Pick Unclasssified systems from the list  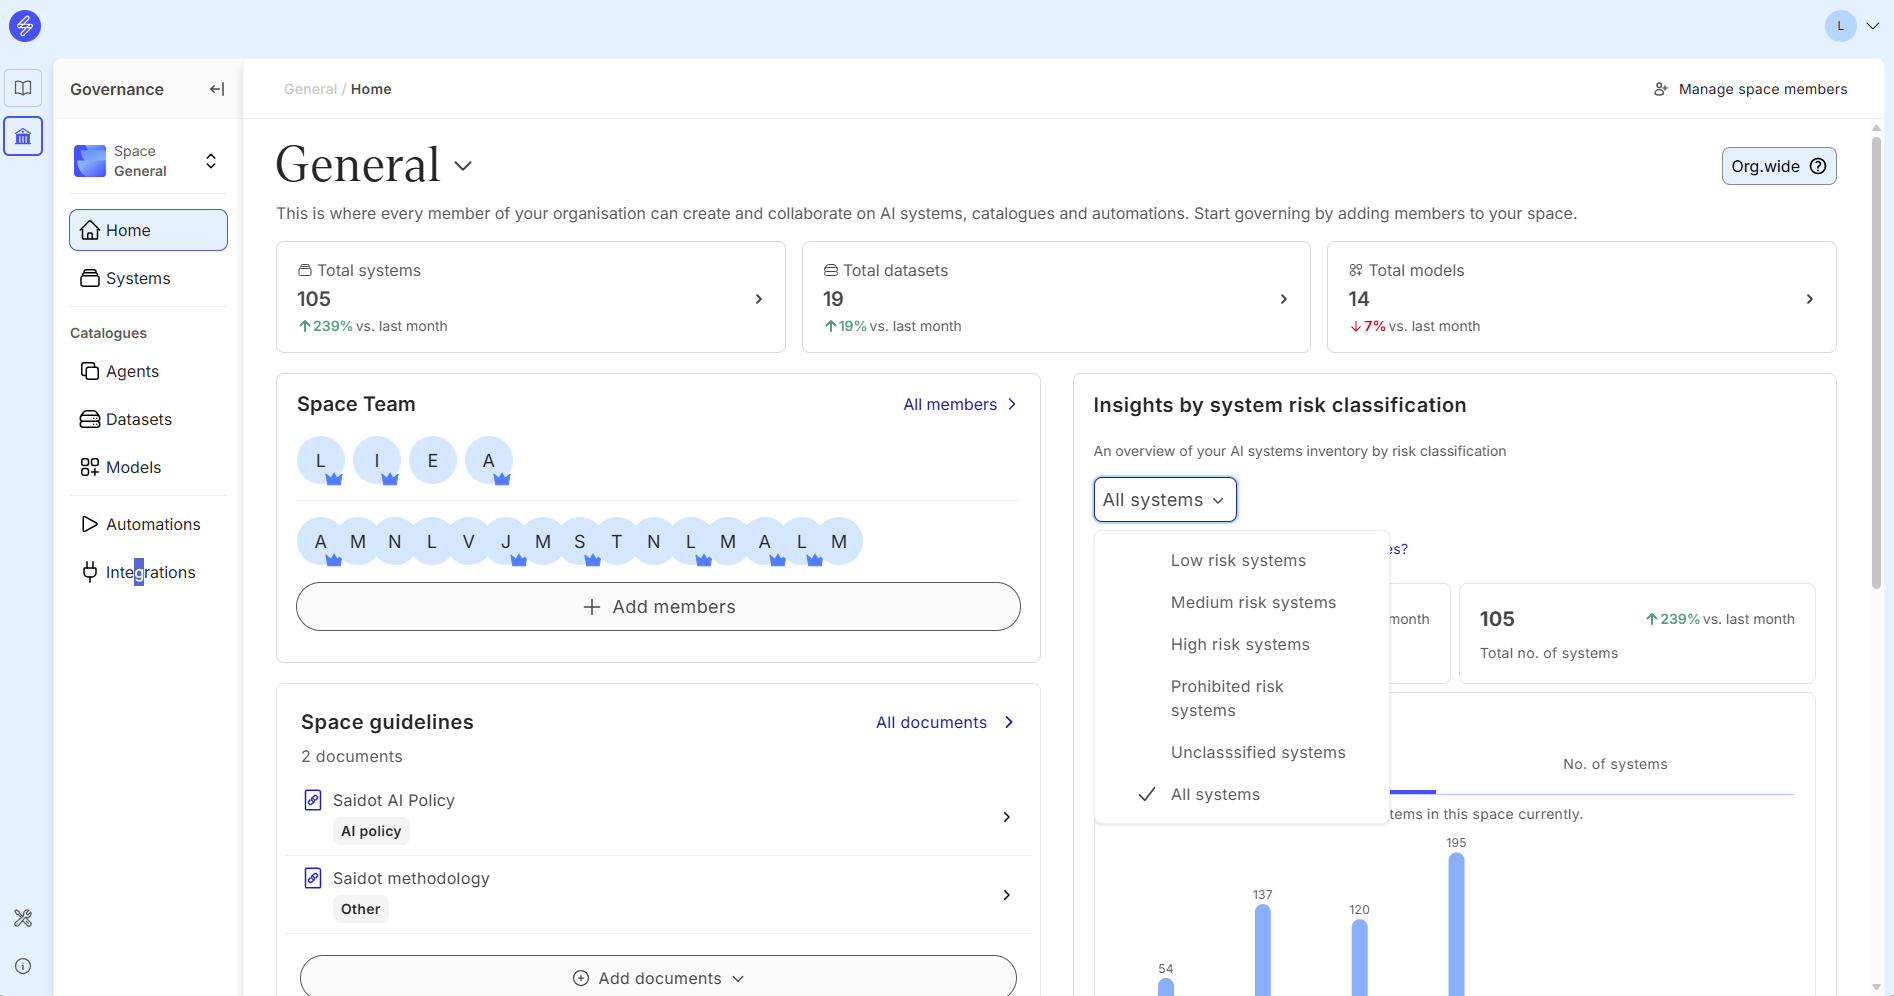[1258, 753]
